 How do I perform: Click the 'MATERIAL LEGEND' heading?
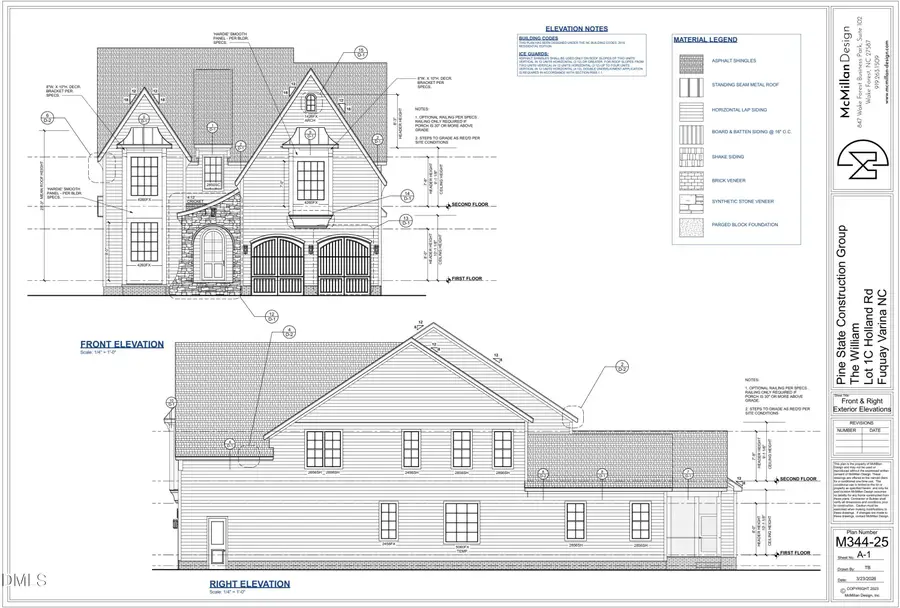pos(705,40)
